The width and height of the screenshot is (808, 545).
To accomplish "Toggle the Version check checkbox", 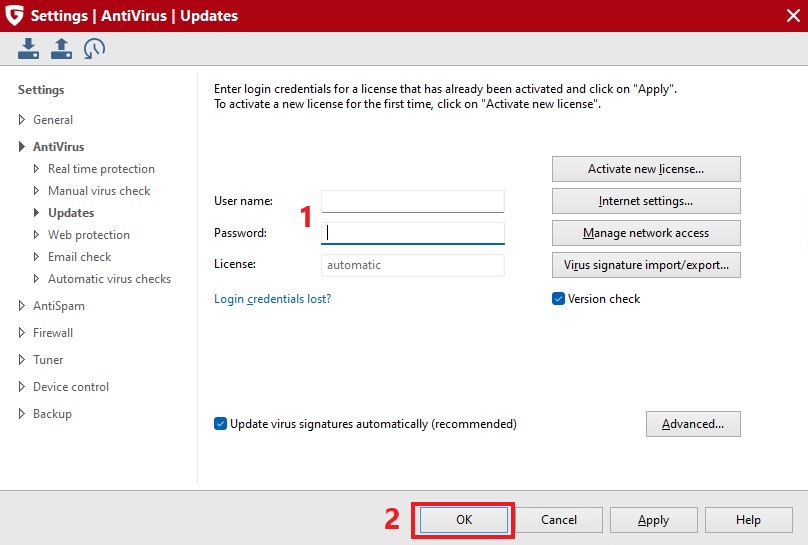I will tap(558, 299).
